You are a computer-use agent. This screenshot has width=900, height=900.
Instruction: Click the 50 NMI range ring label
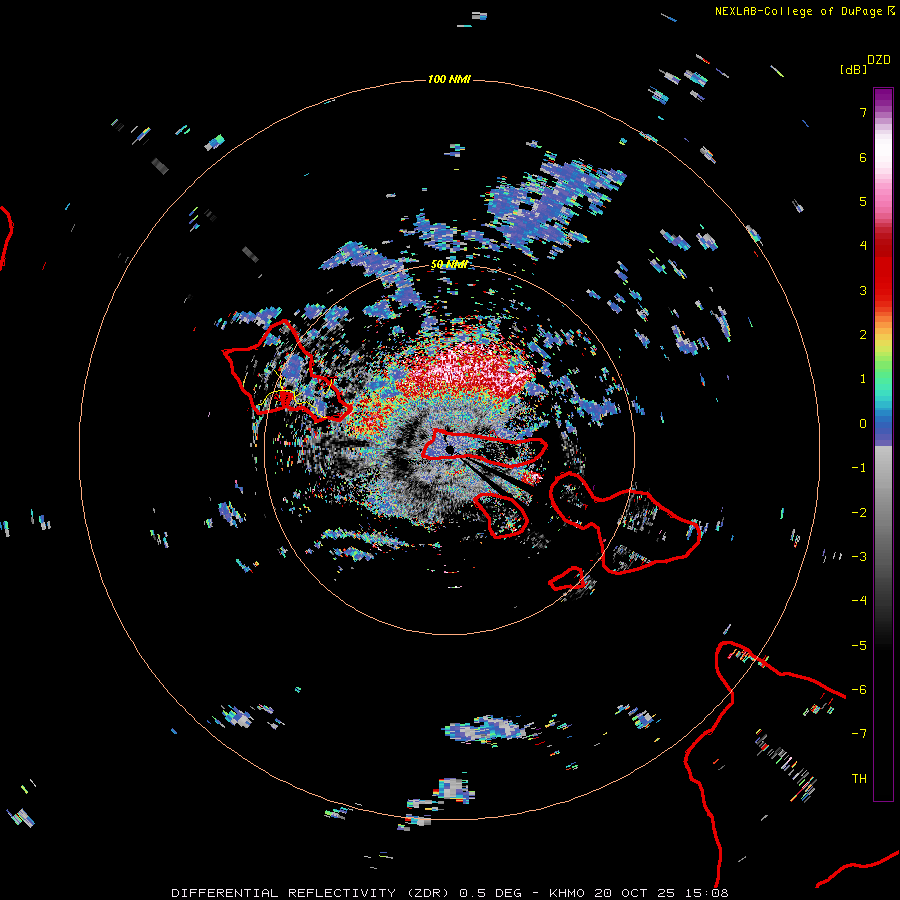449,264
